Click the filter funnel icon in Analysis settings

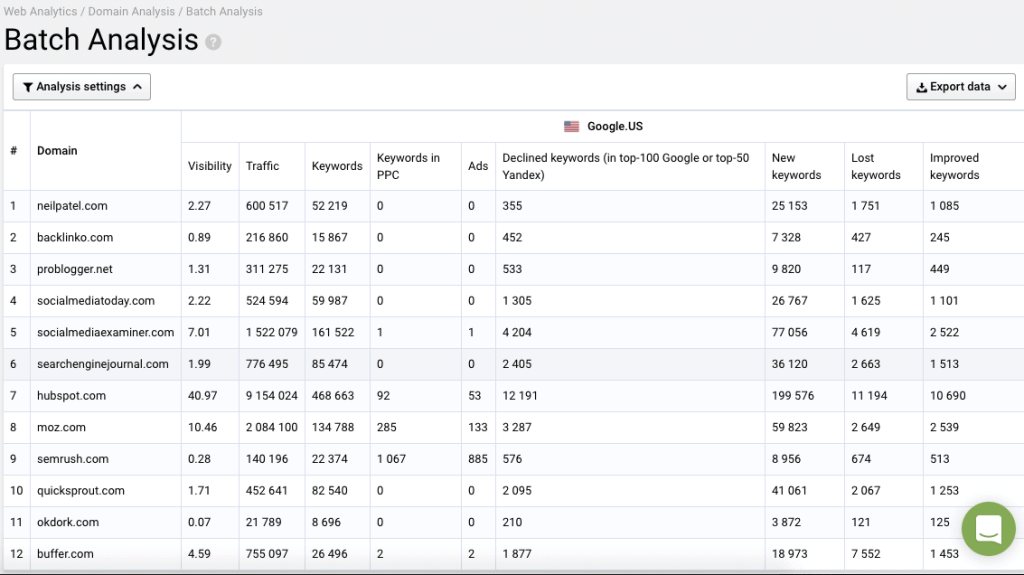pyautogui.click(x=27, y=87)
